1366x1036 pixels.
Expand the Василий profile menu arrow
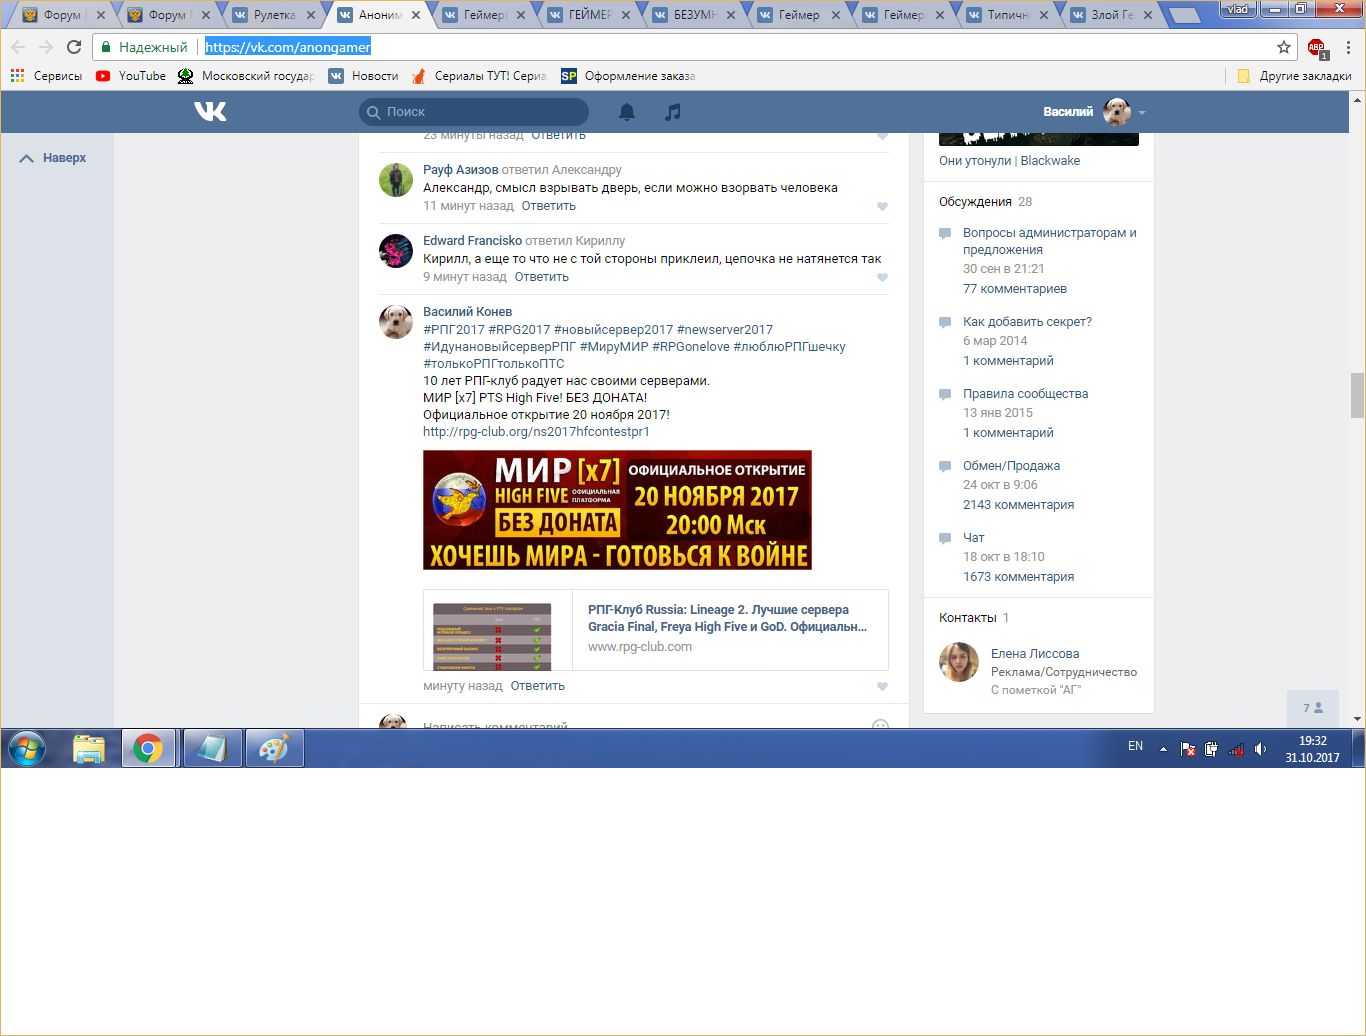pyautogui.click(x=1142, y=113)
